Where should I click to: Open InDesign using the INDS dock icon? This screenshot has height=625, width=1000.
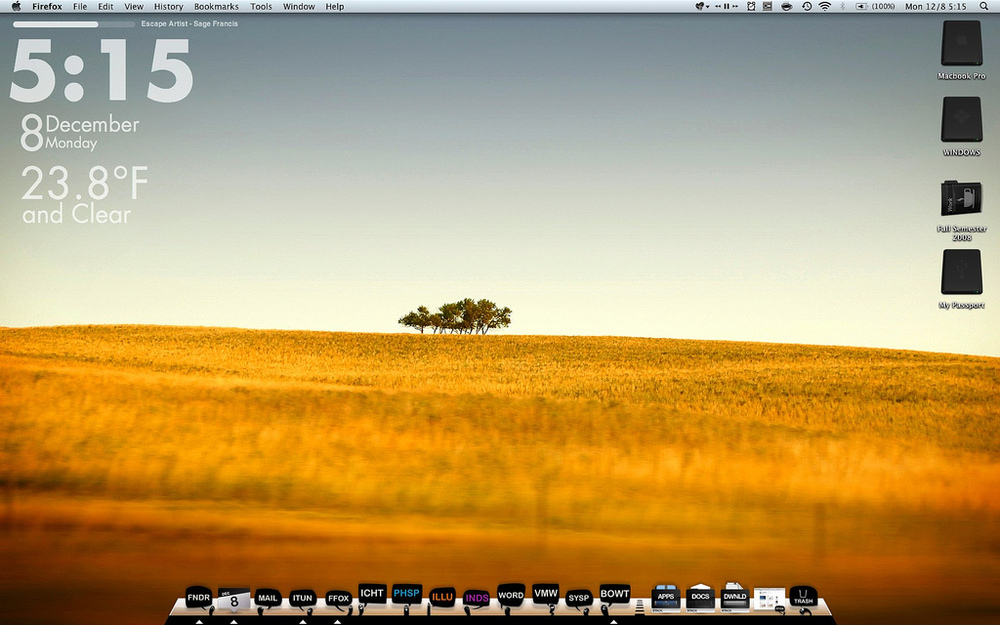point(477,598)
